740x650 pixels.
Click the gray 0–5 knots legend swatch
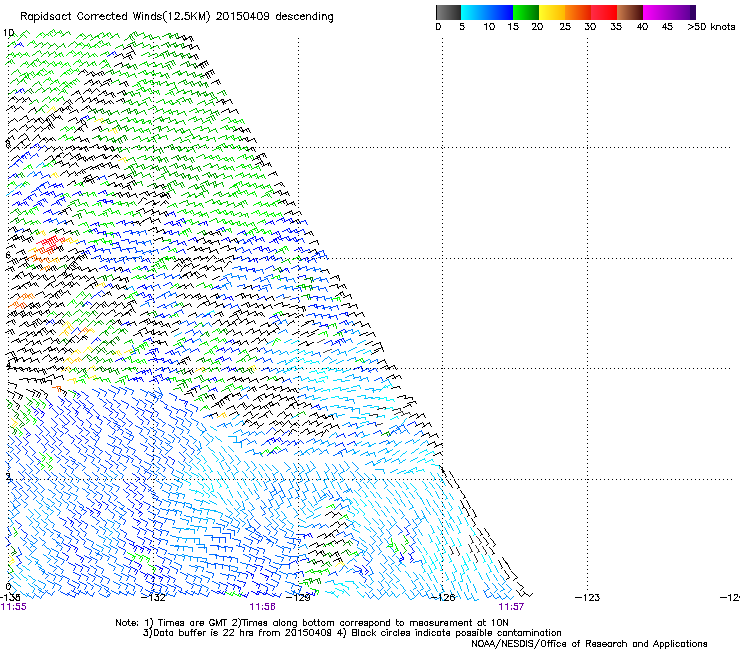coord(448,12)
